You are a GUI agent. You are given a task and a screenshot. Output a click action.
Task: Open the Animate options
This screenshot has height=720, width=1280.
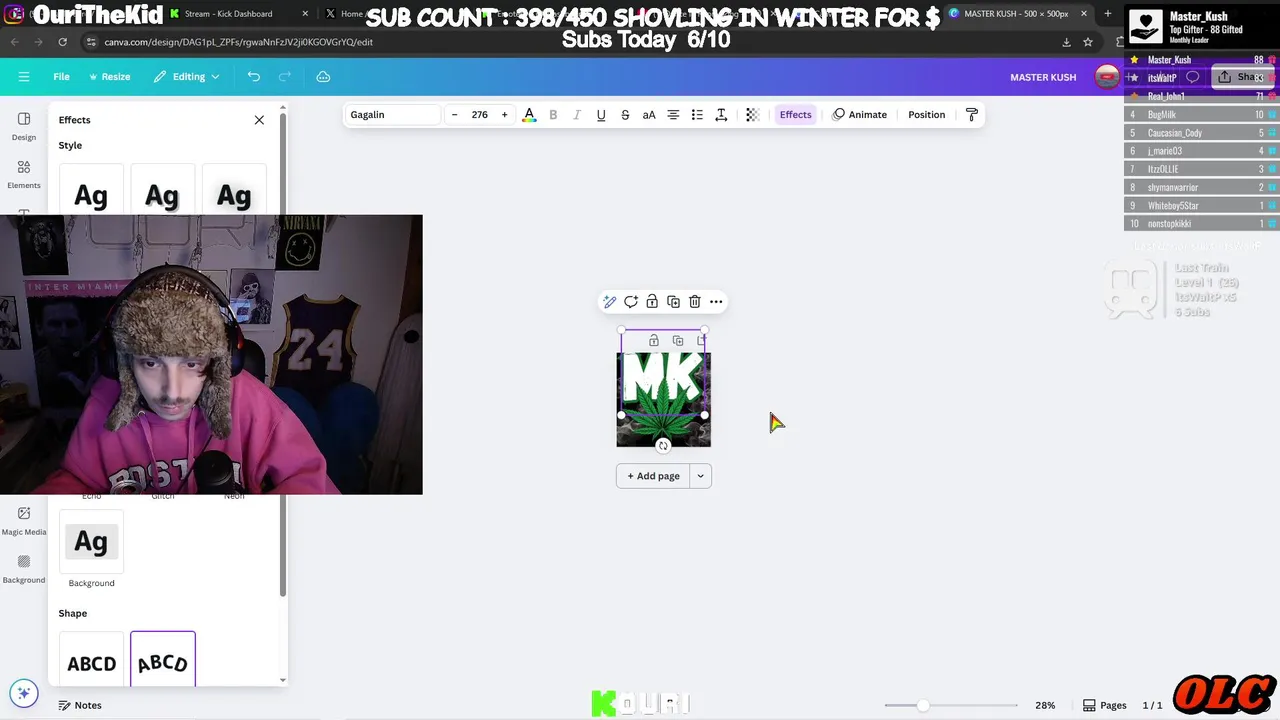(x=860, y=115)
